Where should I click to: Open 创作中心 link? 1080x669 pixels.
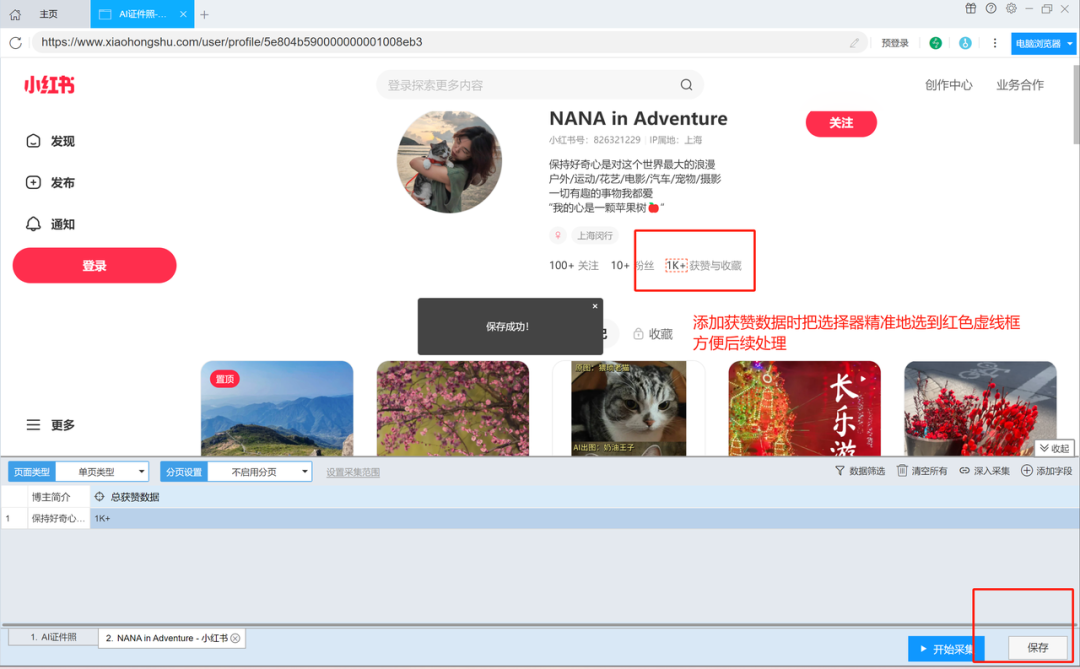(948, 85)
